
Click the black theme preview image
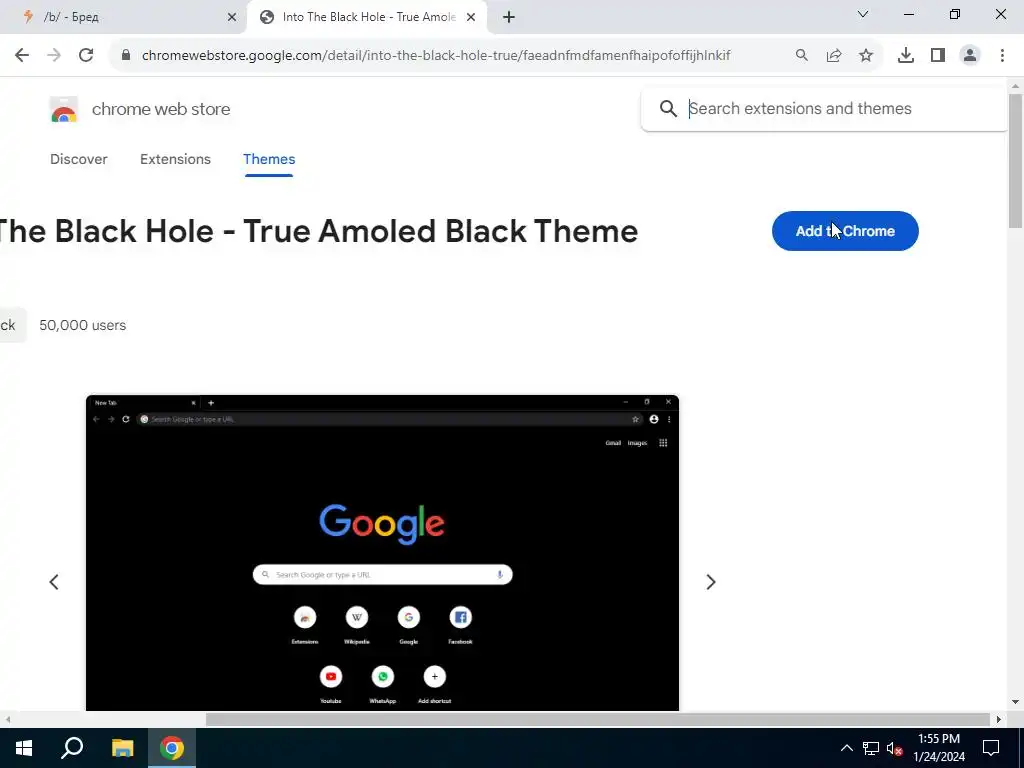[x=382, y=552]
